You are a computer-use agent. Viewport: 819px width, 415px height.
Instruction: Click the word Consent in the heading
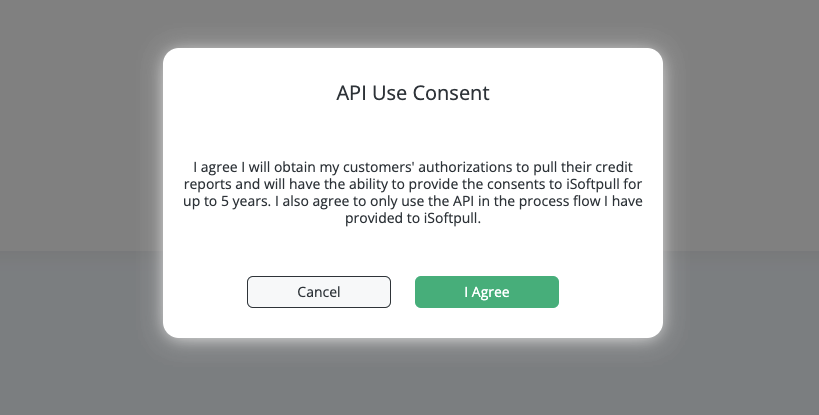click(451, 93)
